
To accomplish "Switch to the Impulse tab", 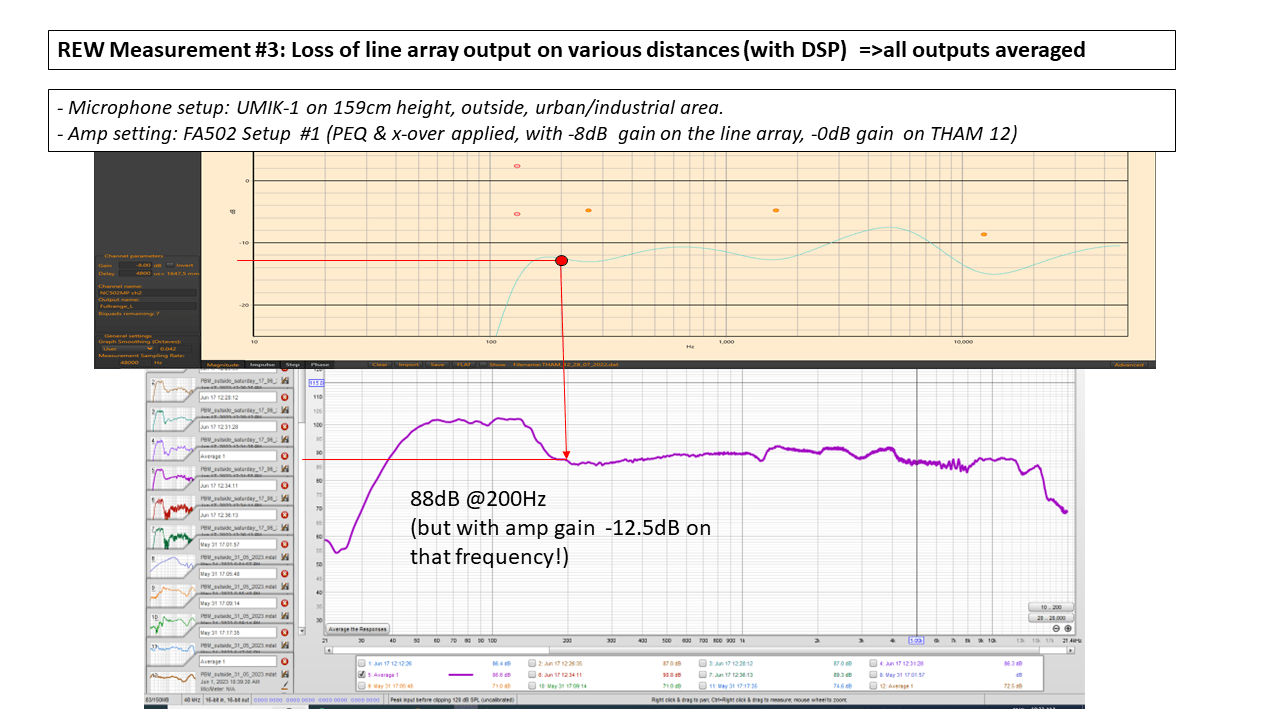I will click(x=262, y=364).
